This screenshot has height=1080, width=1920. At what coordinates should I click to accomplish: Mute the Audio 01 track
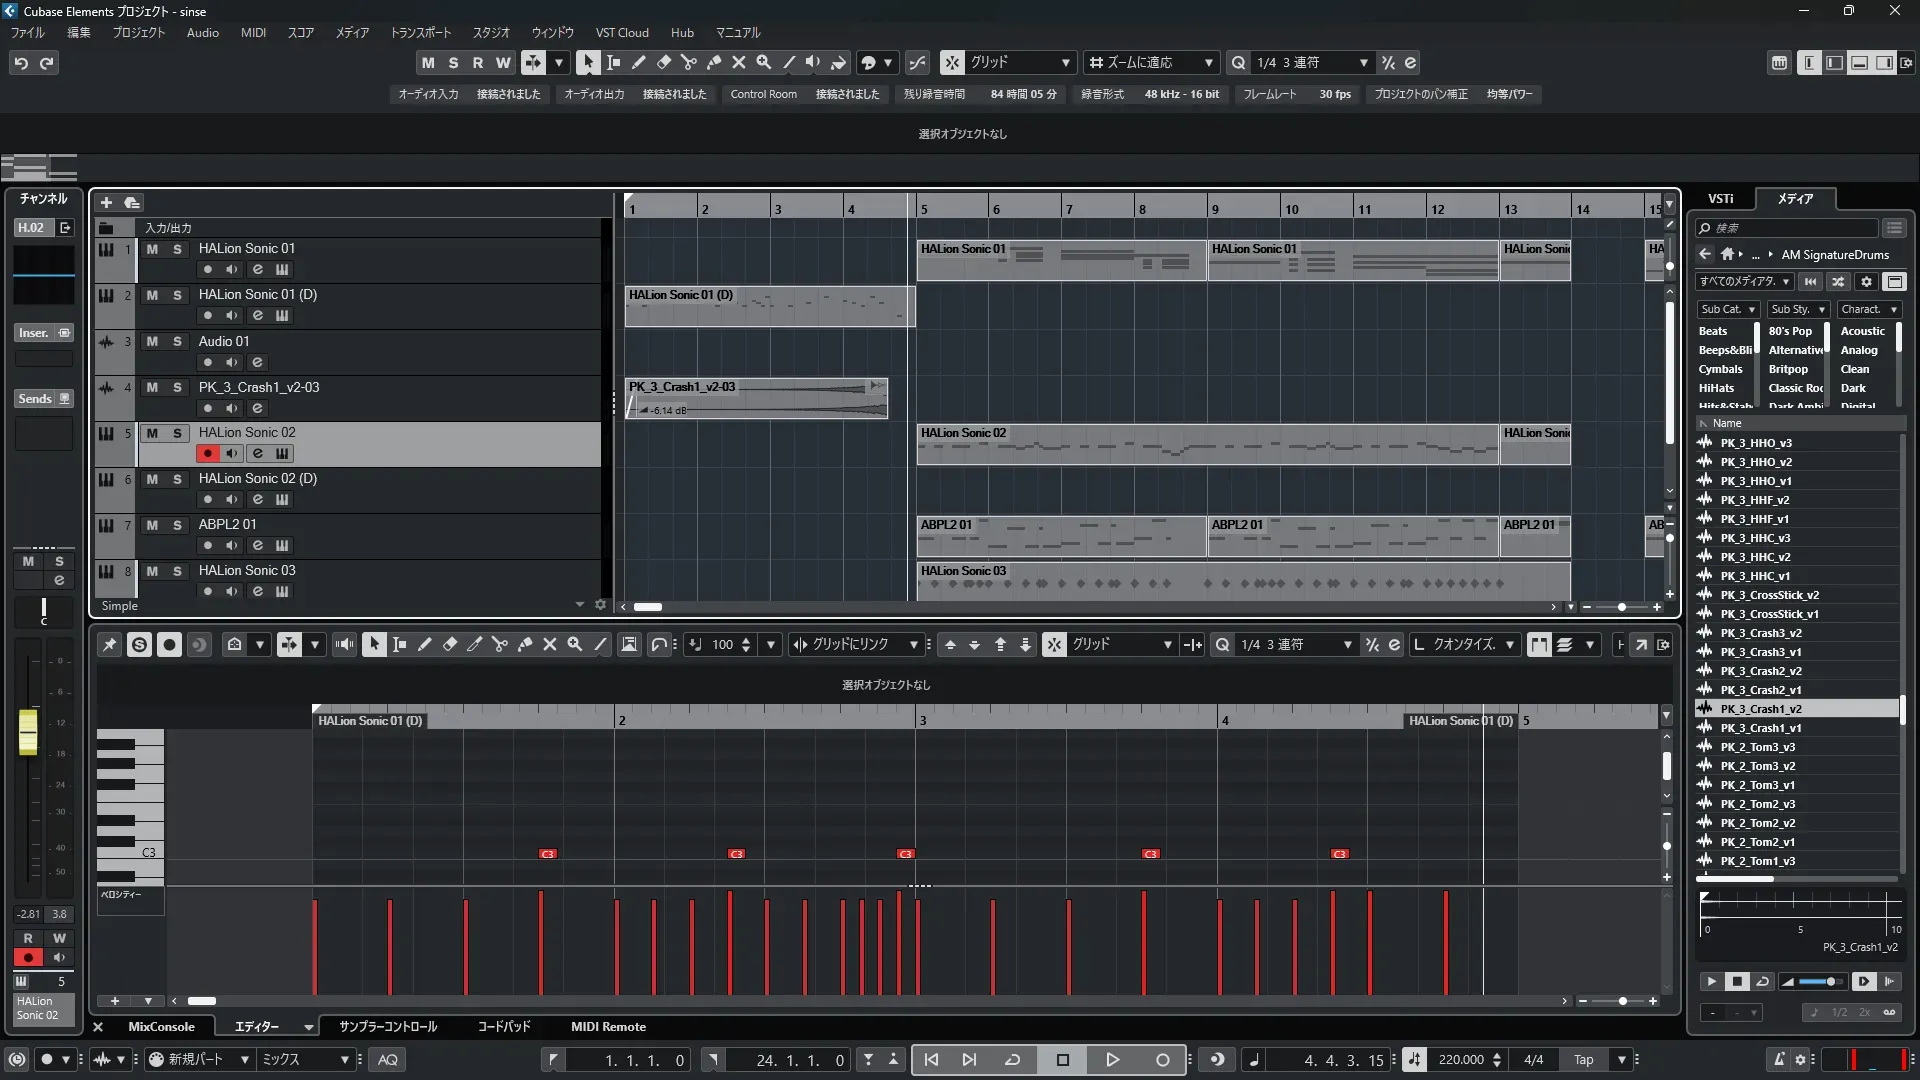[x=152, y=341]
